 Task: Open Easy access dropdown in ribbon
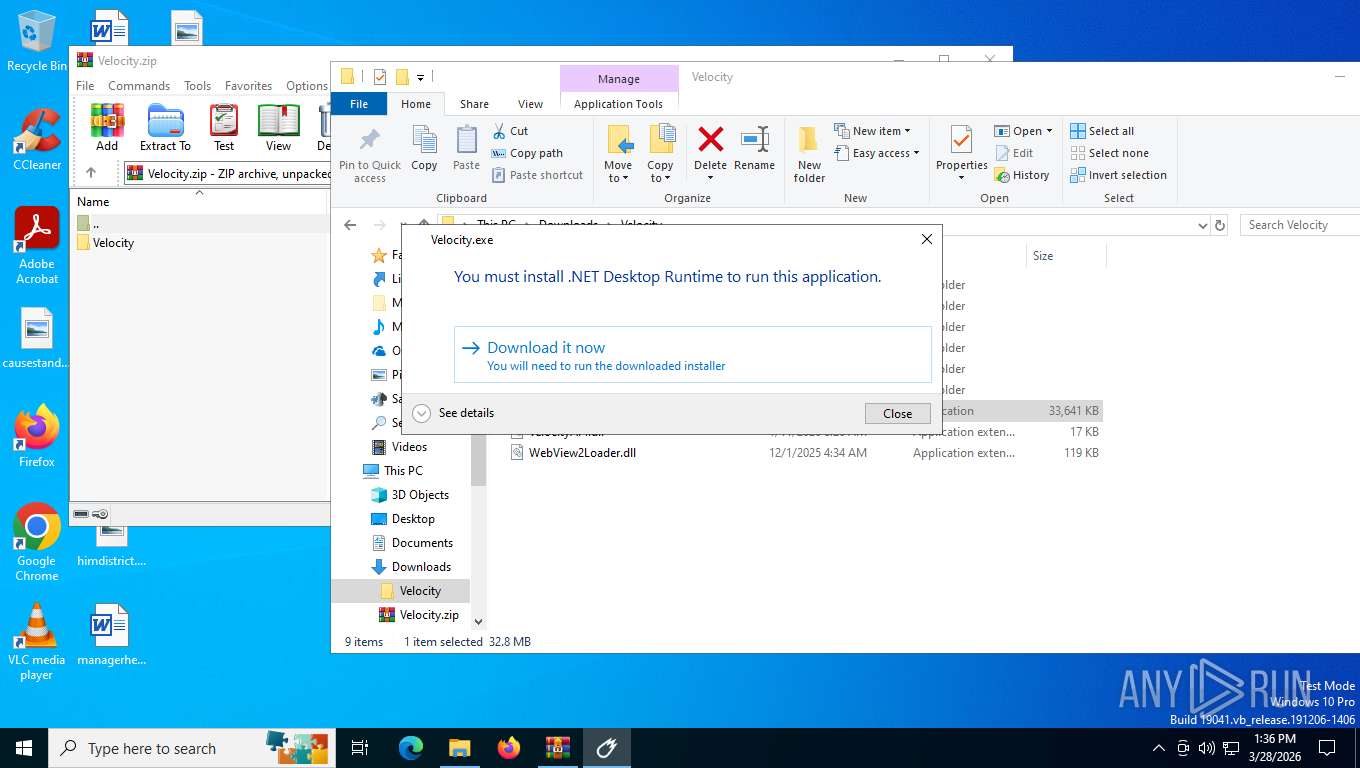[x=876, y=153]
